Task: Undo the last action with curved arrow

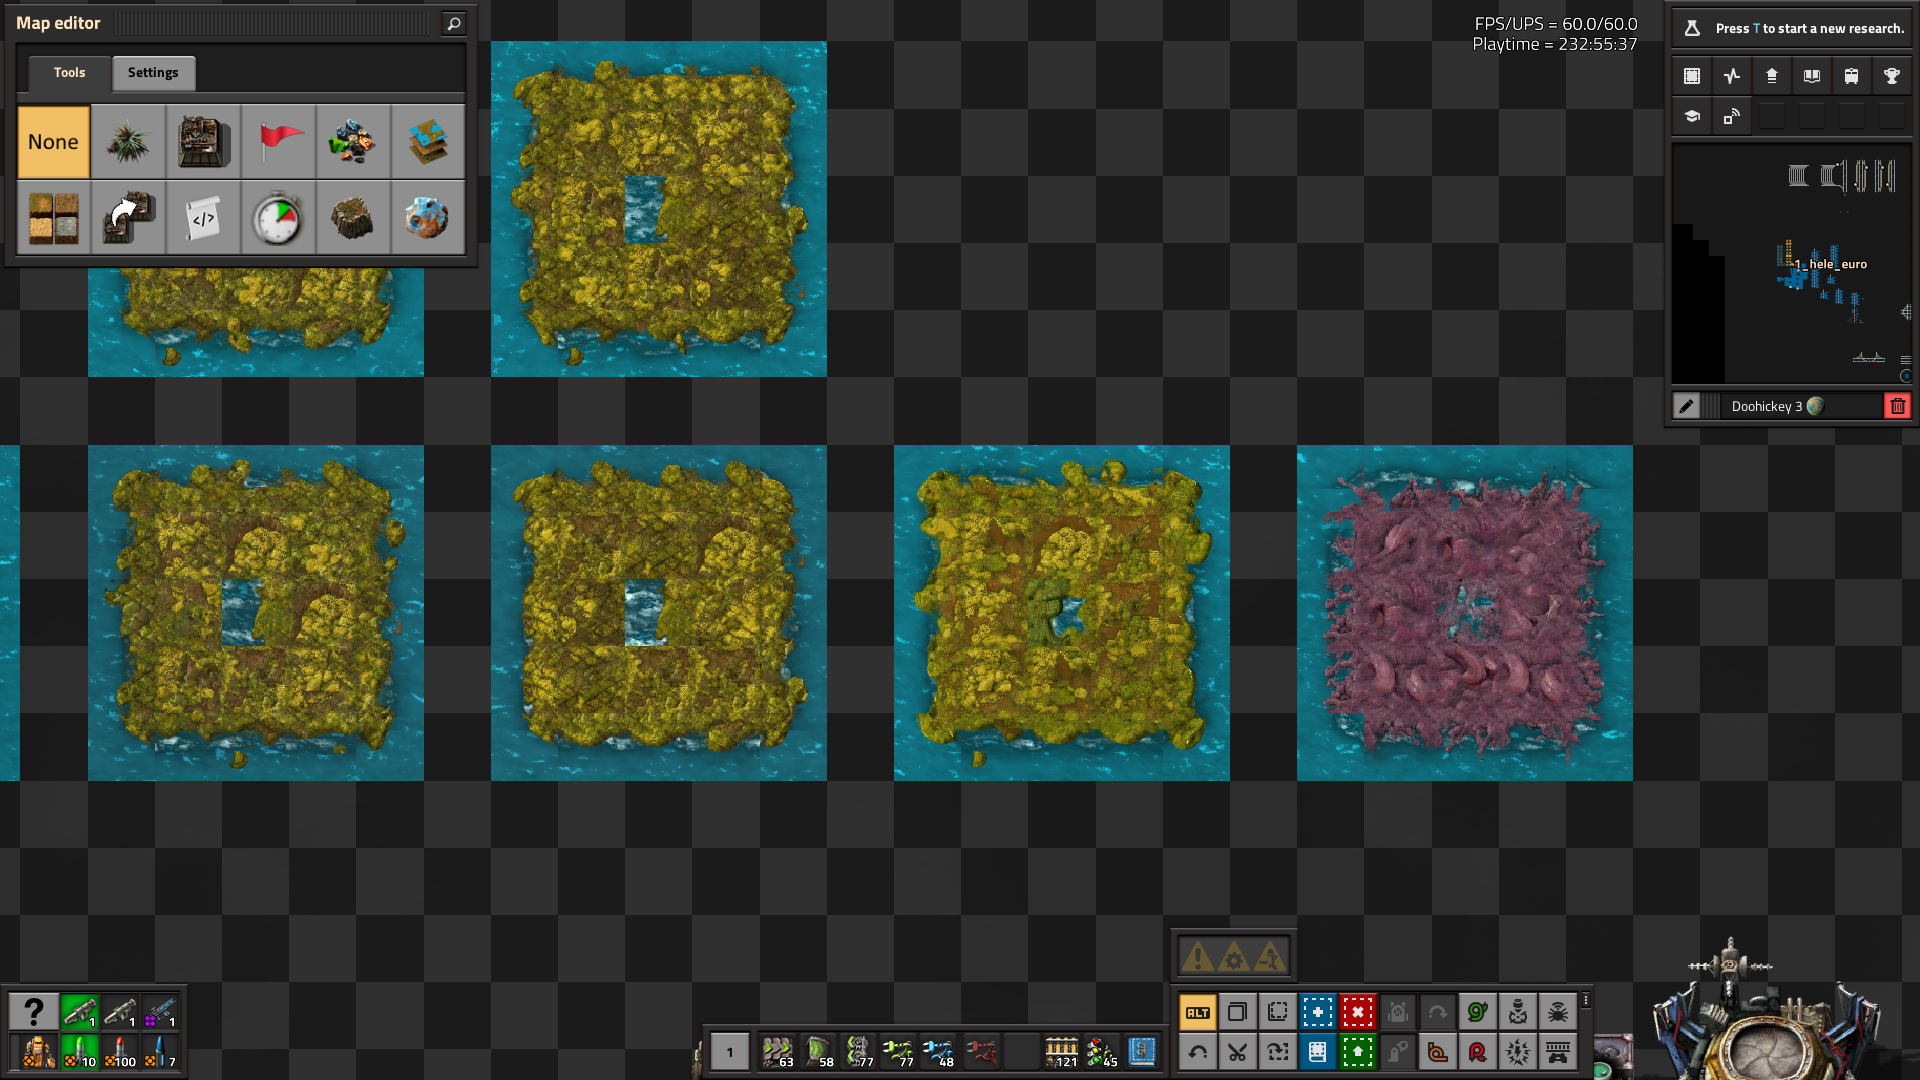Action: 1198,1052
